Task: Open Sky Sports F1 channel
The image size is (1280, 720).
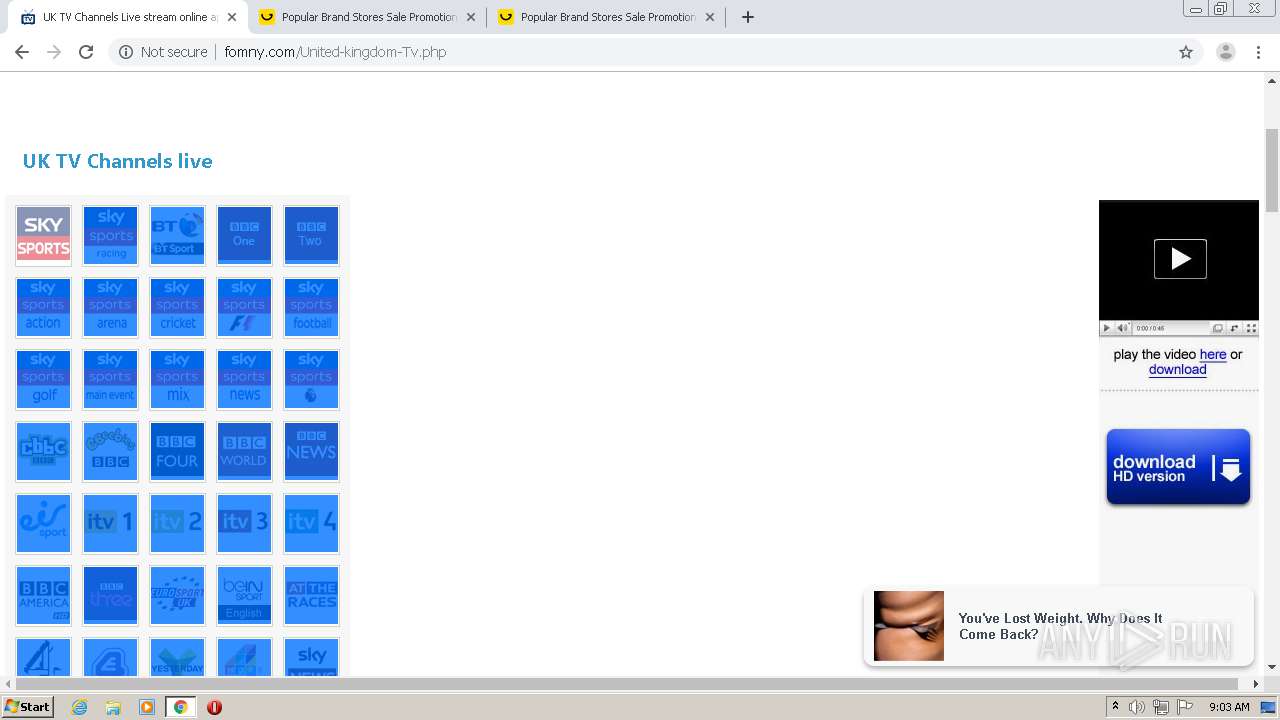Action: click(244, 307)
